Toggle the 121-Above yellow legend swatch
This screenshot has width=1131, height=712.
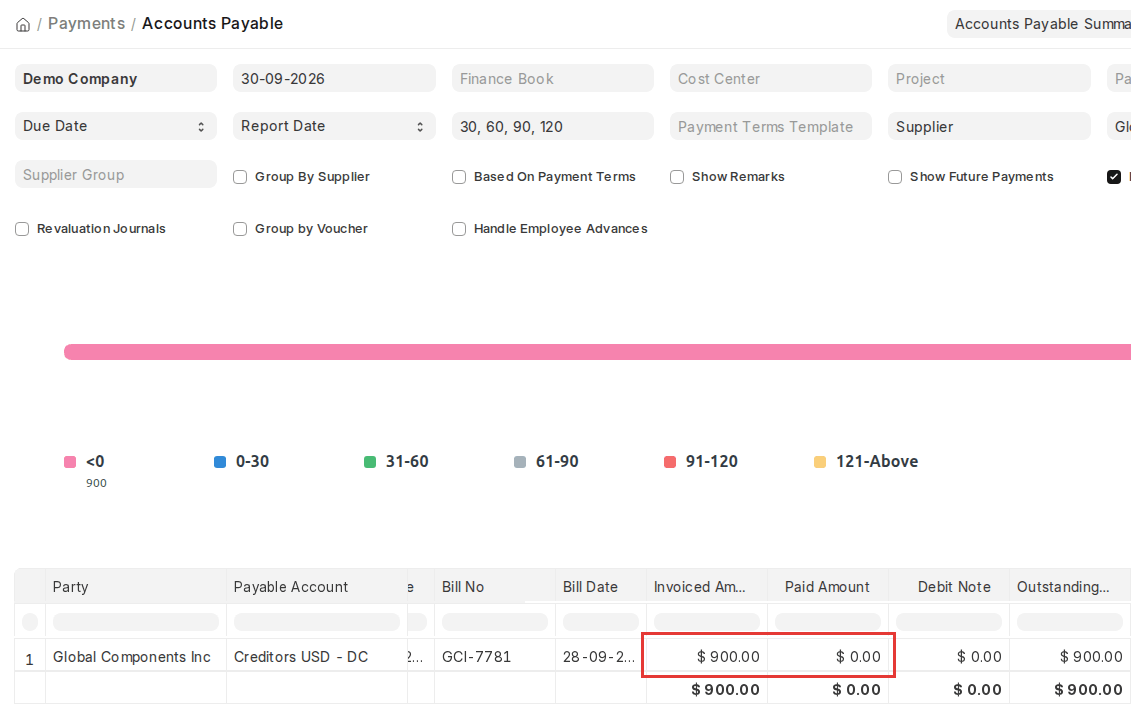pyautogui.click(x=820, y=462)
